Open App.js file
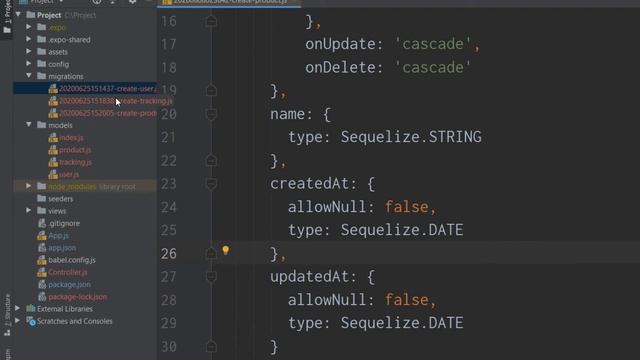The width and height of the screenshot is (640, 360). tap(58, 236)
